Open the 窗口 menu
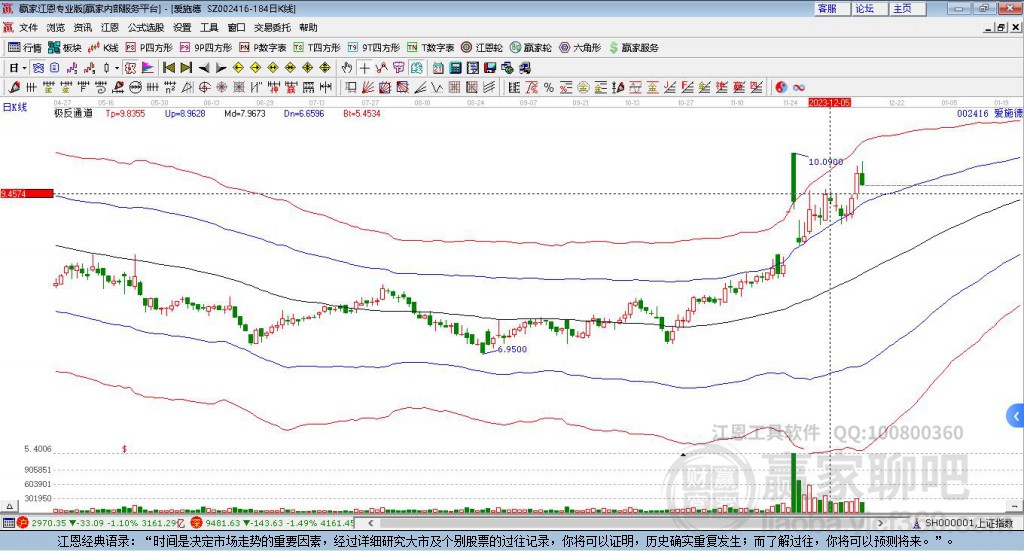This screenshot has width=1024, height=551. [x=236, y=27]
